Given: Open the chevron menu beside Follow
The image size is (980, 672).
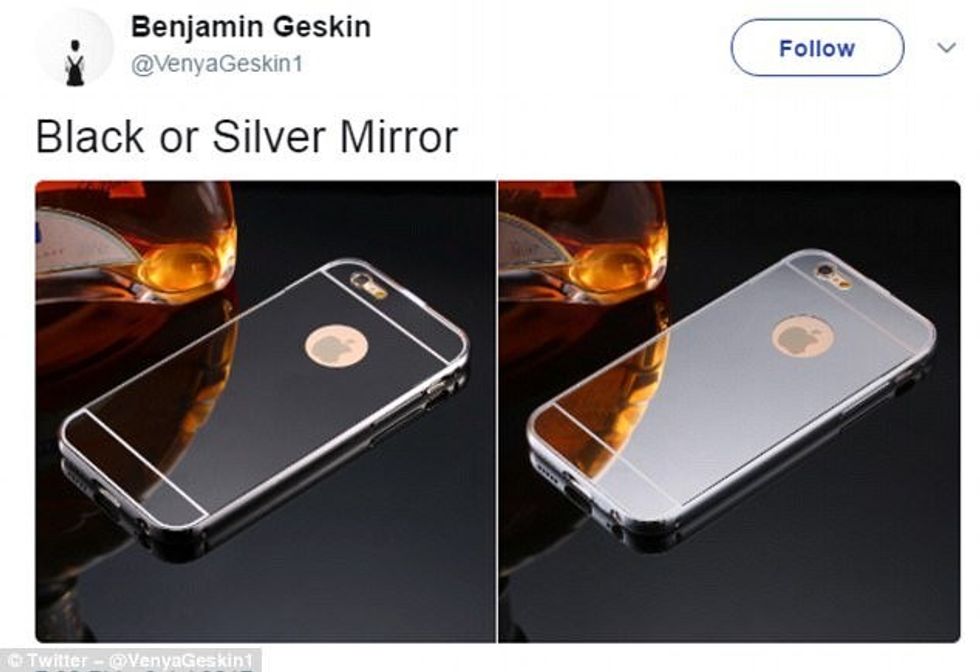Looking at the screenshot, I should tap(947, 48).
